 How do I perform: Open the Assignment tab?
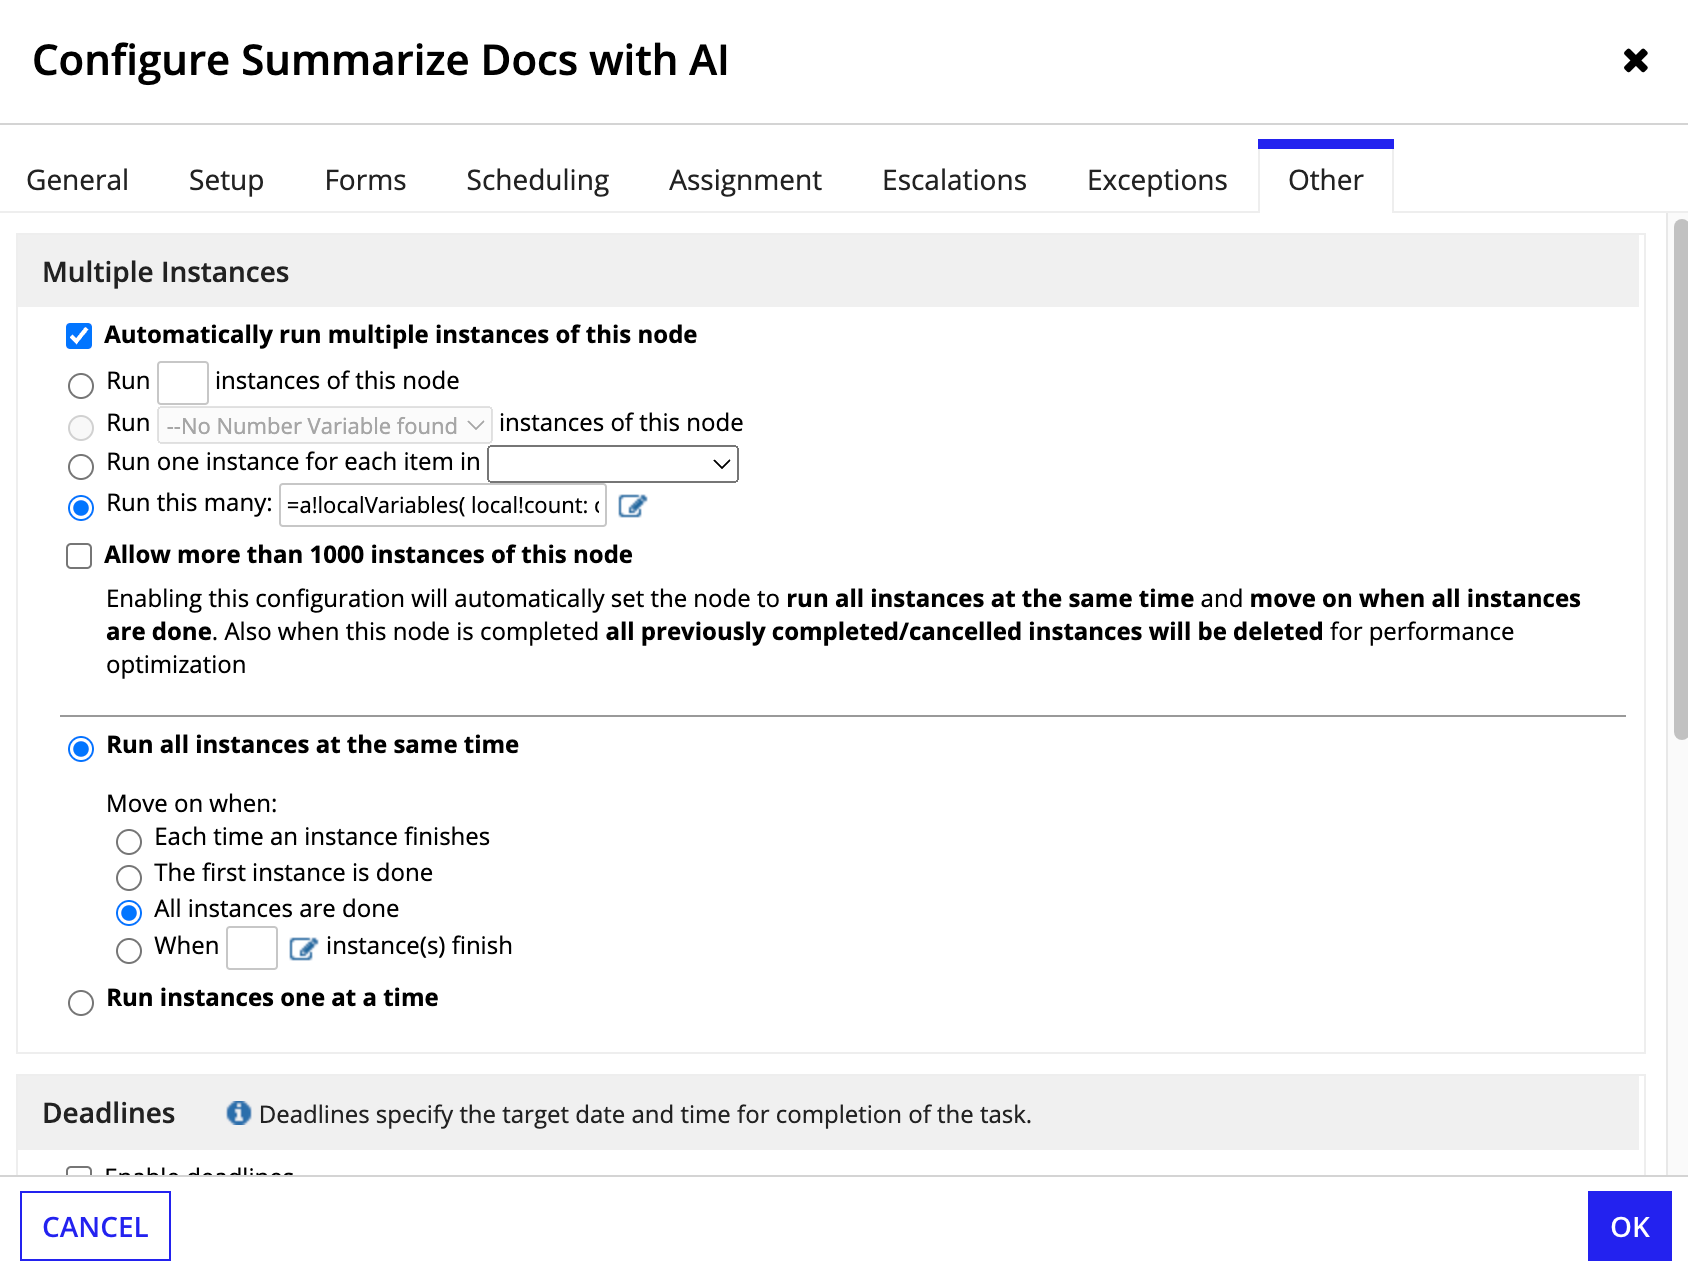tap(745, 180)
